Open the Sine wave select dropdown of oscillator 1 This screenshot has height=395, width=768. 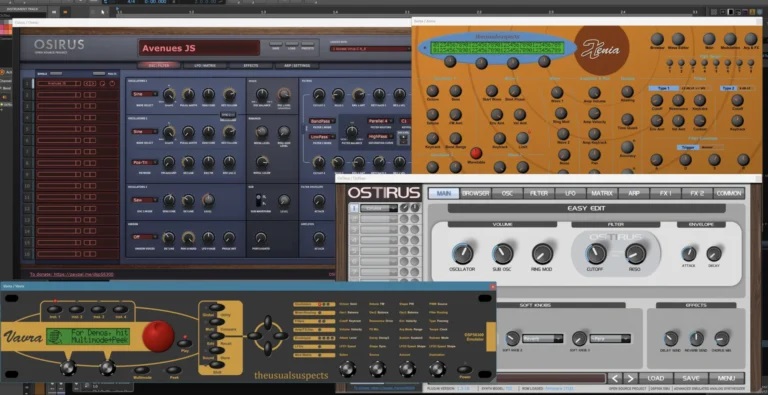click(x=144, y=94)
